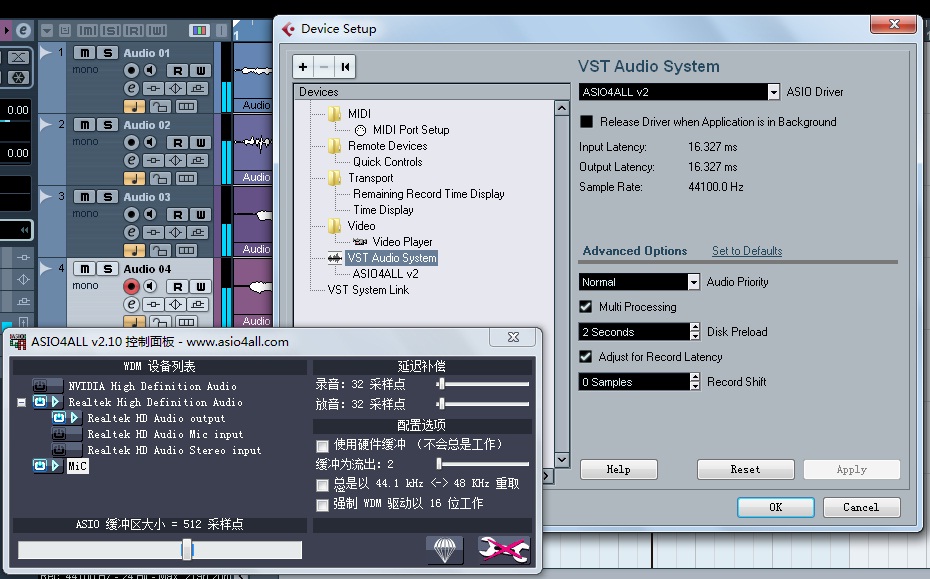Check the 使用硬件缓冲 checkbox

(x=323, y=446)
